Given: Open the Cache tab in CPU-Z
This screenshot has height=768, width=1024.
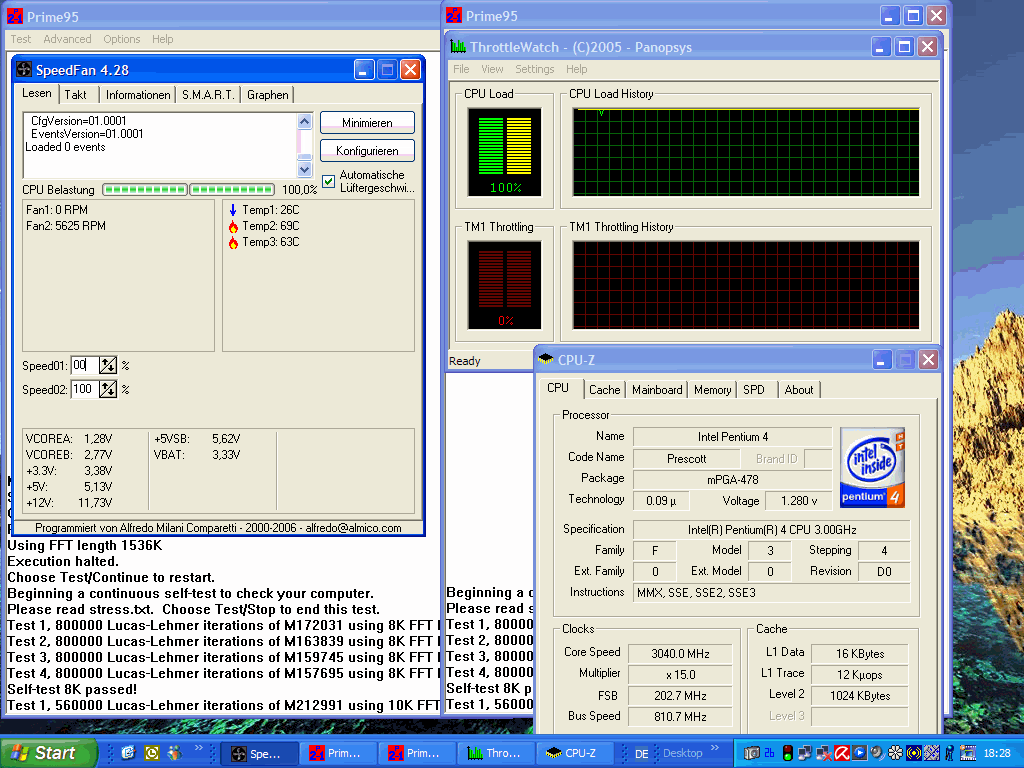Looking at the screenshot, I should click(604, 390).
